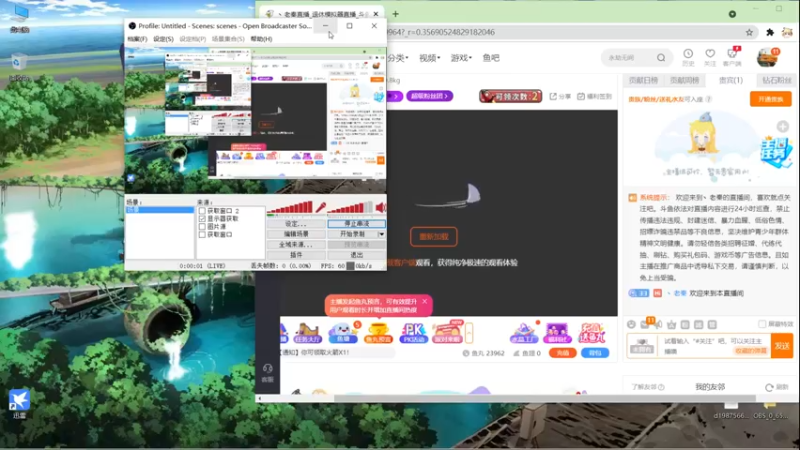Click the 插件 button in OBS
This screenshot has height=450, width=800.
296,255
